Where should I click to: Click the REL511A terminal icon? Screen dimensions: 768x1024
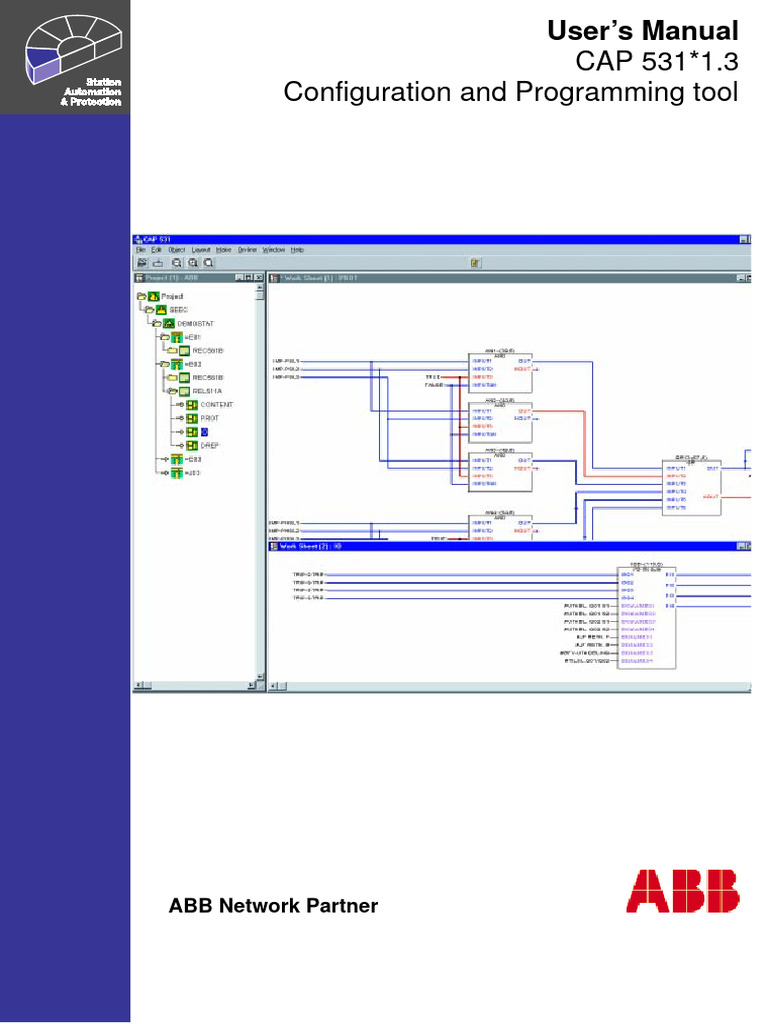pyautogui.click(x=184, y=391)
